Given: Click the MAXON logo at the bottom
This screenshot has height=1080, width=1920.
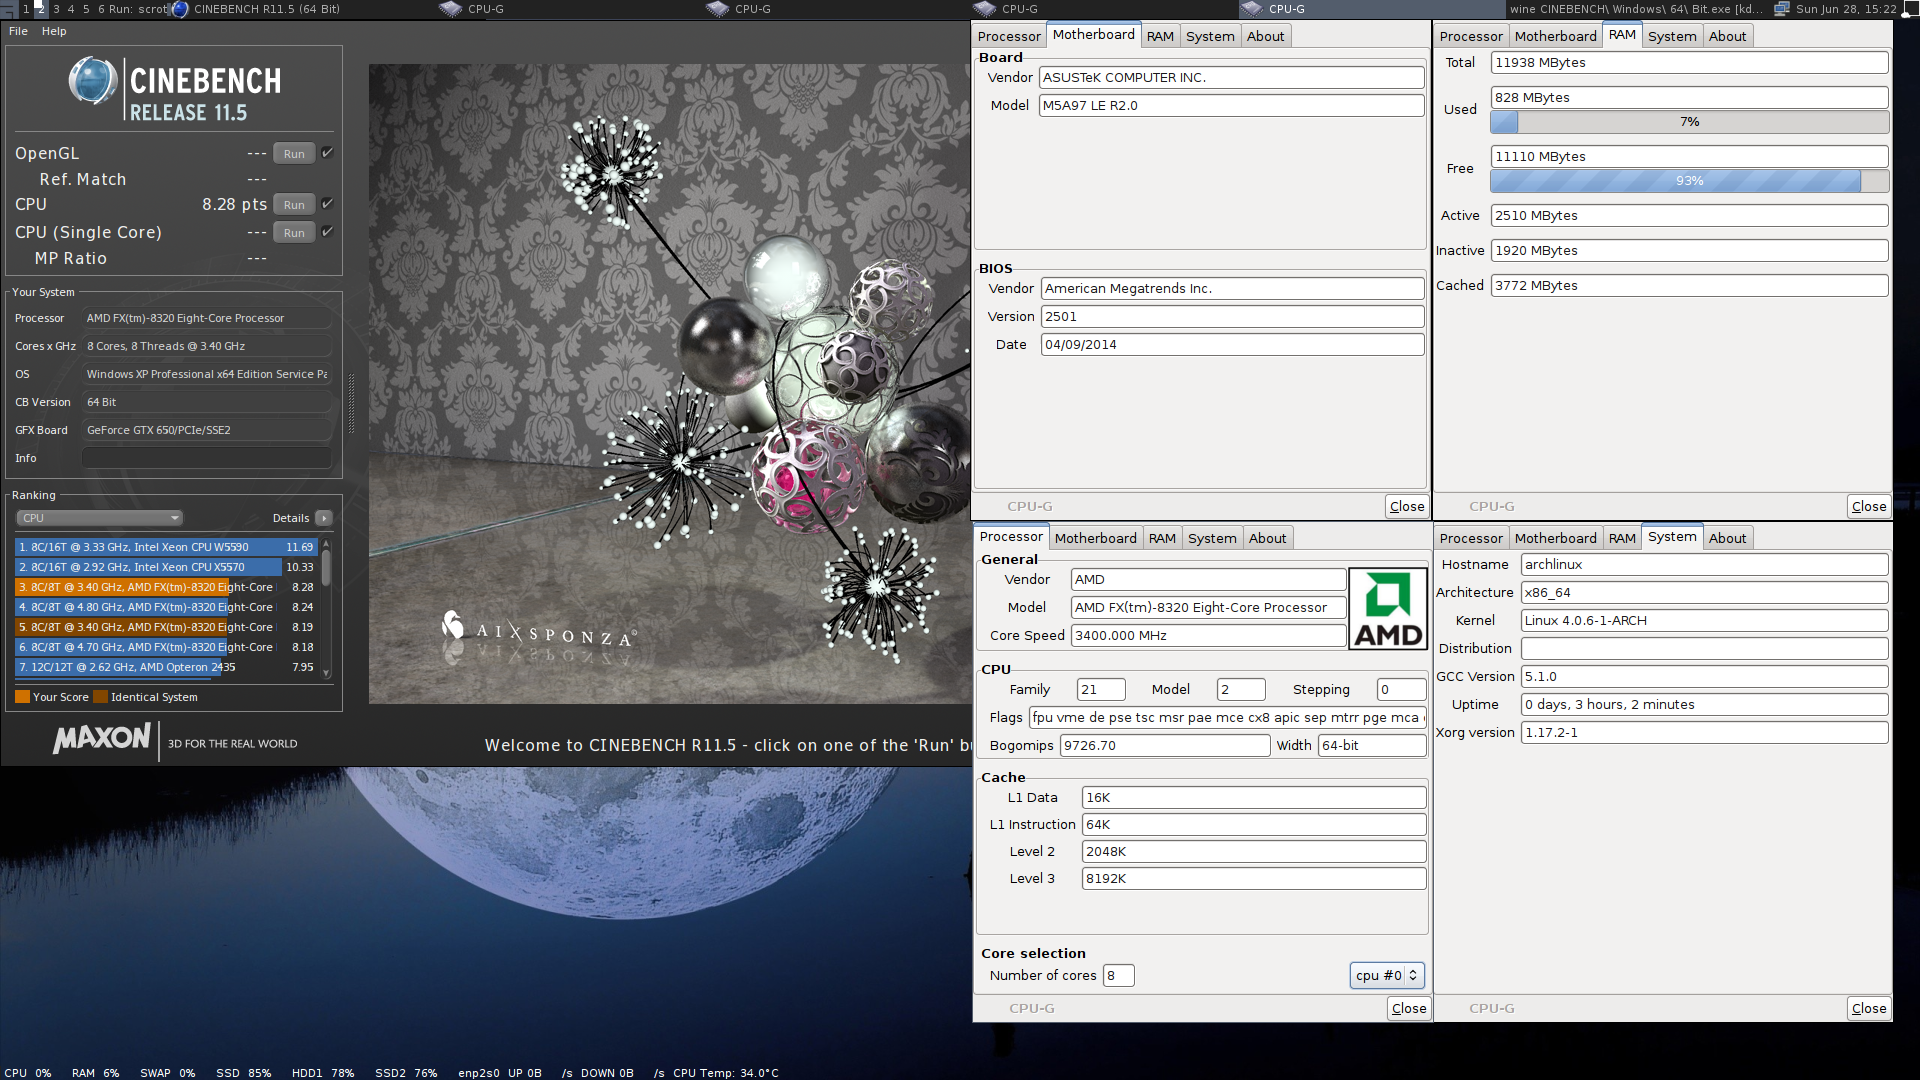Looking at the screenshot, I should tap(102, 738).
